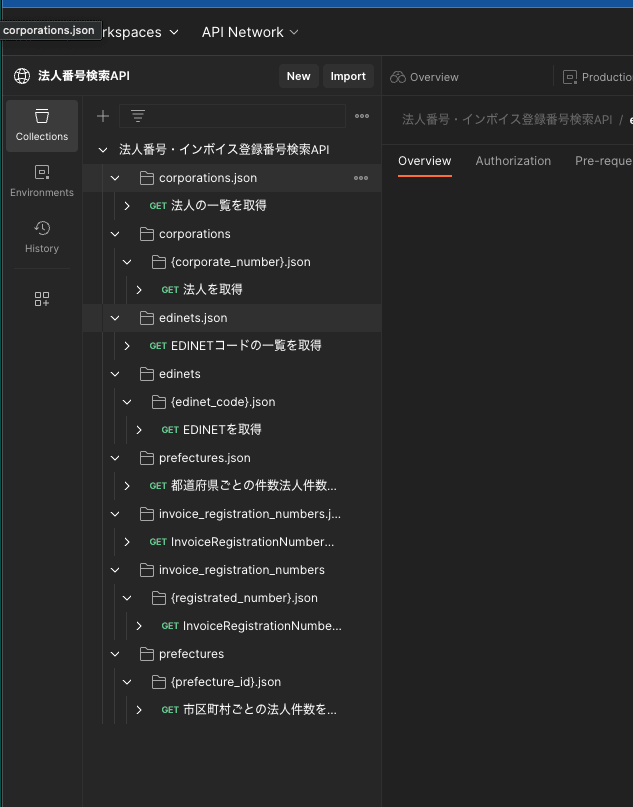Viewport: 633px width, 807px height.
Task: Collapse the edinets.json folder chevron
Action: [115, 318]
